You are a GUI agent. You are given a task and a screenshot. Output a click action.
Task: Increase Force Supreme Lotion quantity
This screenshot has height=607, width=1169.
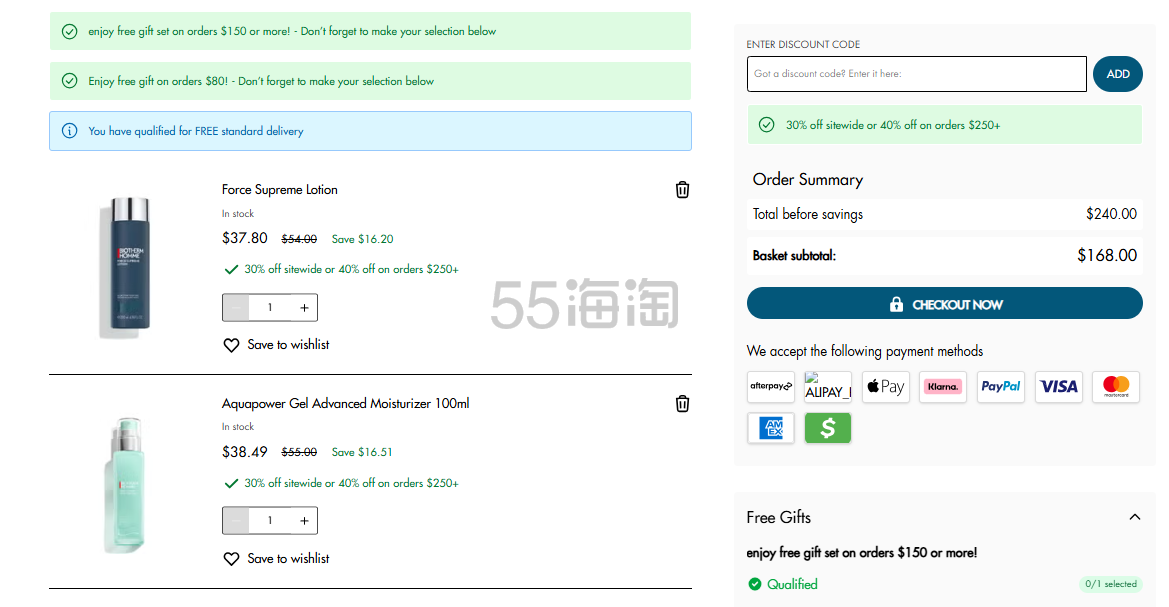pos(304,308)
